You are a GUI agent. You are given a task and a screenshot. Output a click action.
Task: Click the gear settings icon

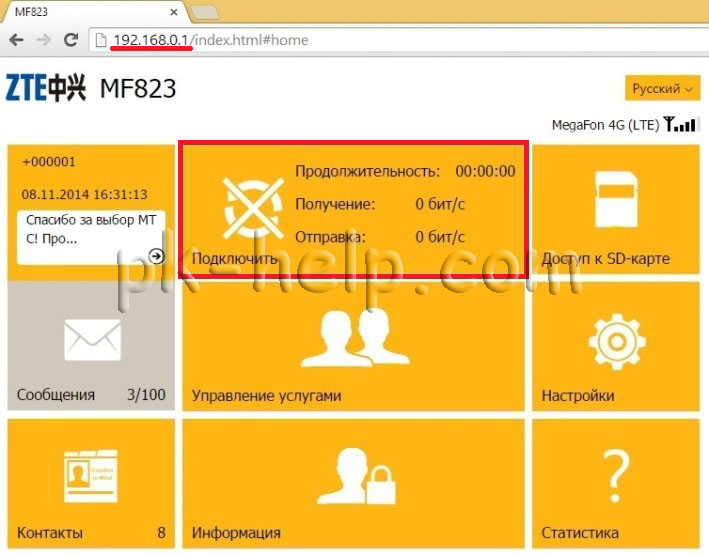617,341
